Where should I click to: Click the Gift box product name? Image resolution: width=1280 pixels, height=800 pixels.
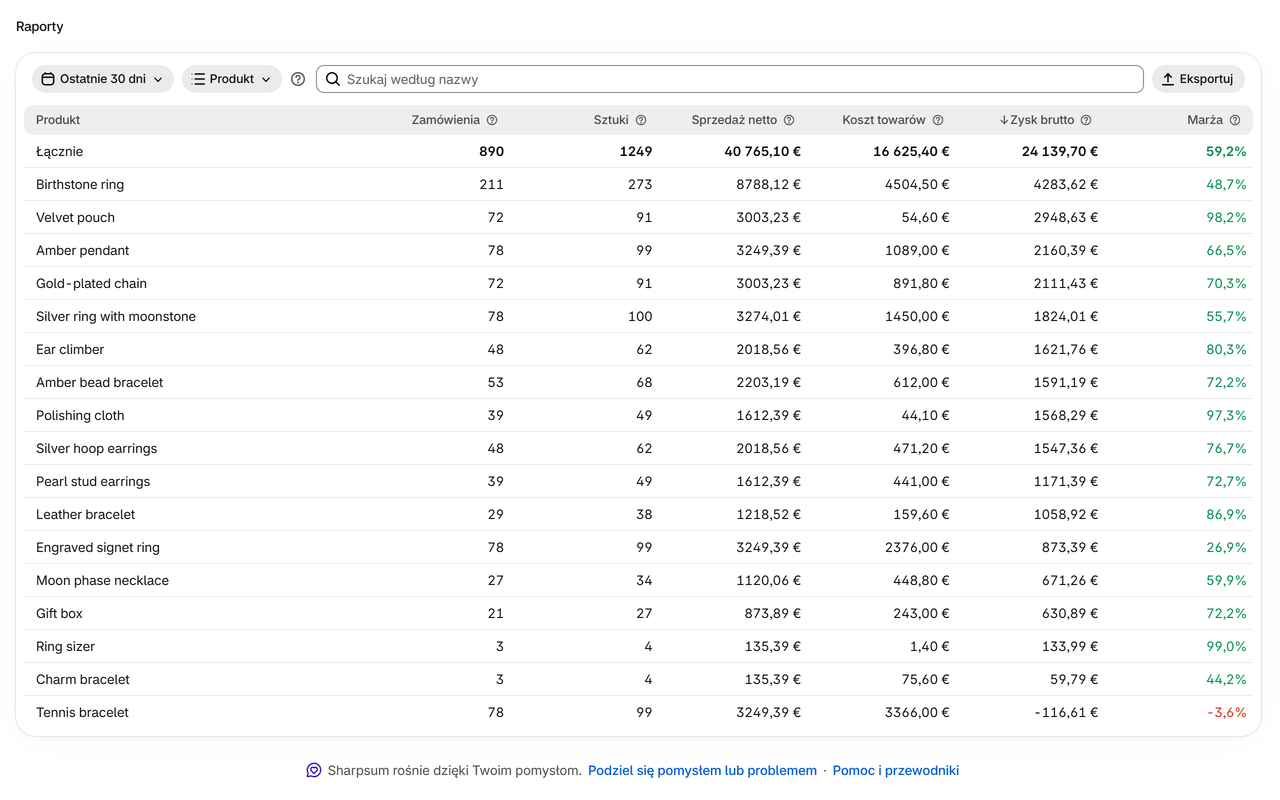59,613
